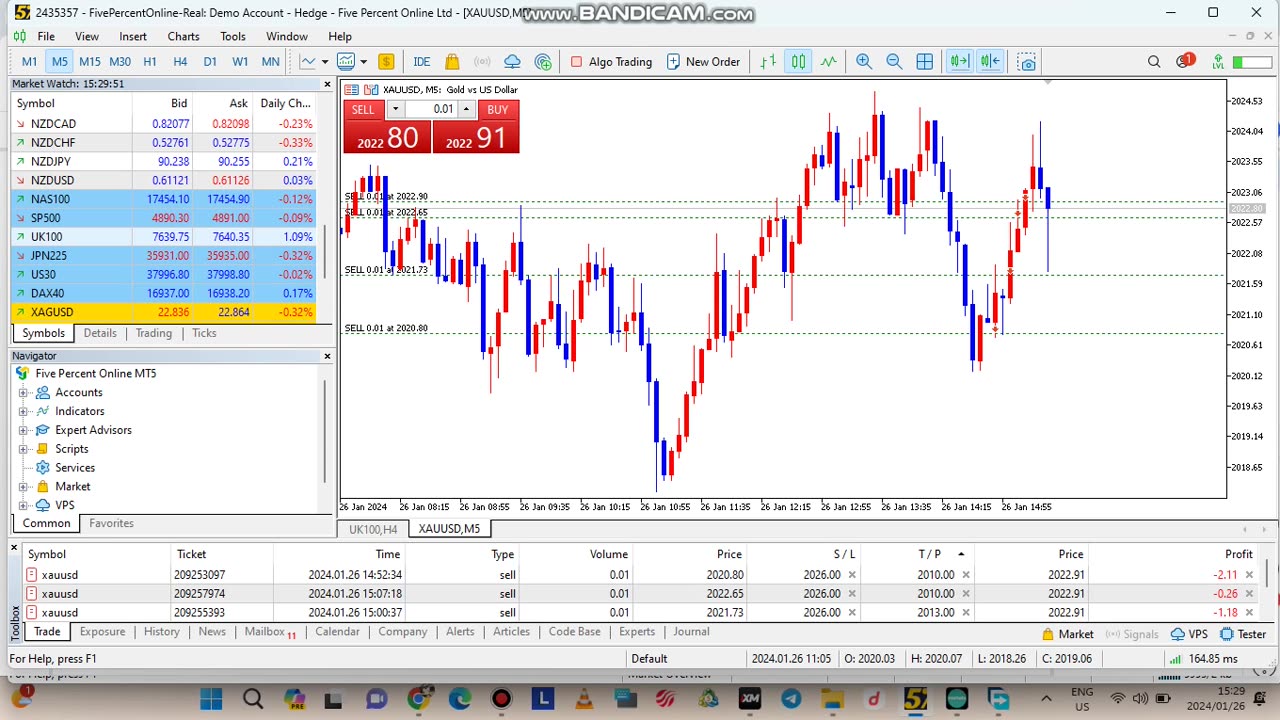
Task: Close position ticket 209253097 via profit X
Action: [x=1250, y=575]
